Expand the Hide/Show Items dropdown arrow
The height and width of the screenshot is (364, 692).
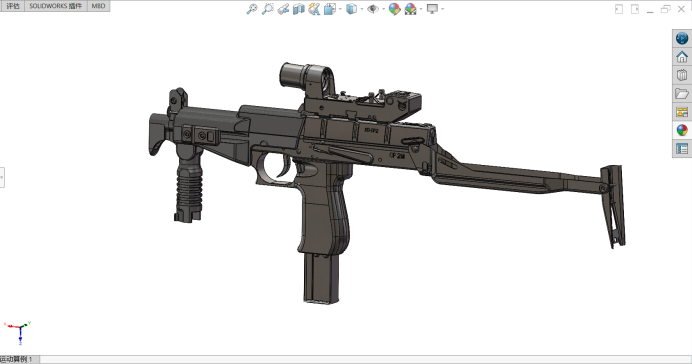(x=383, y=9)
